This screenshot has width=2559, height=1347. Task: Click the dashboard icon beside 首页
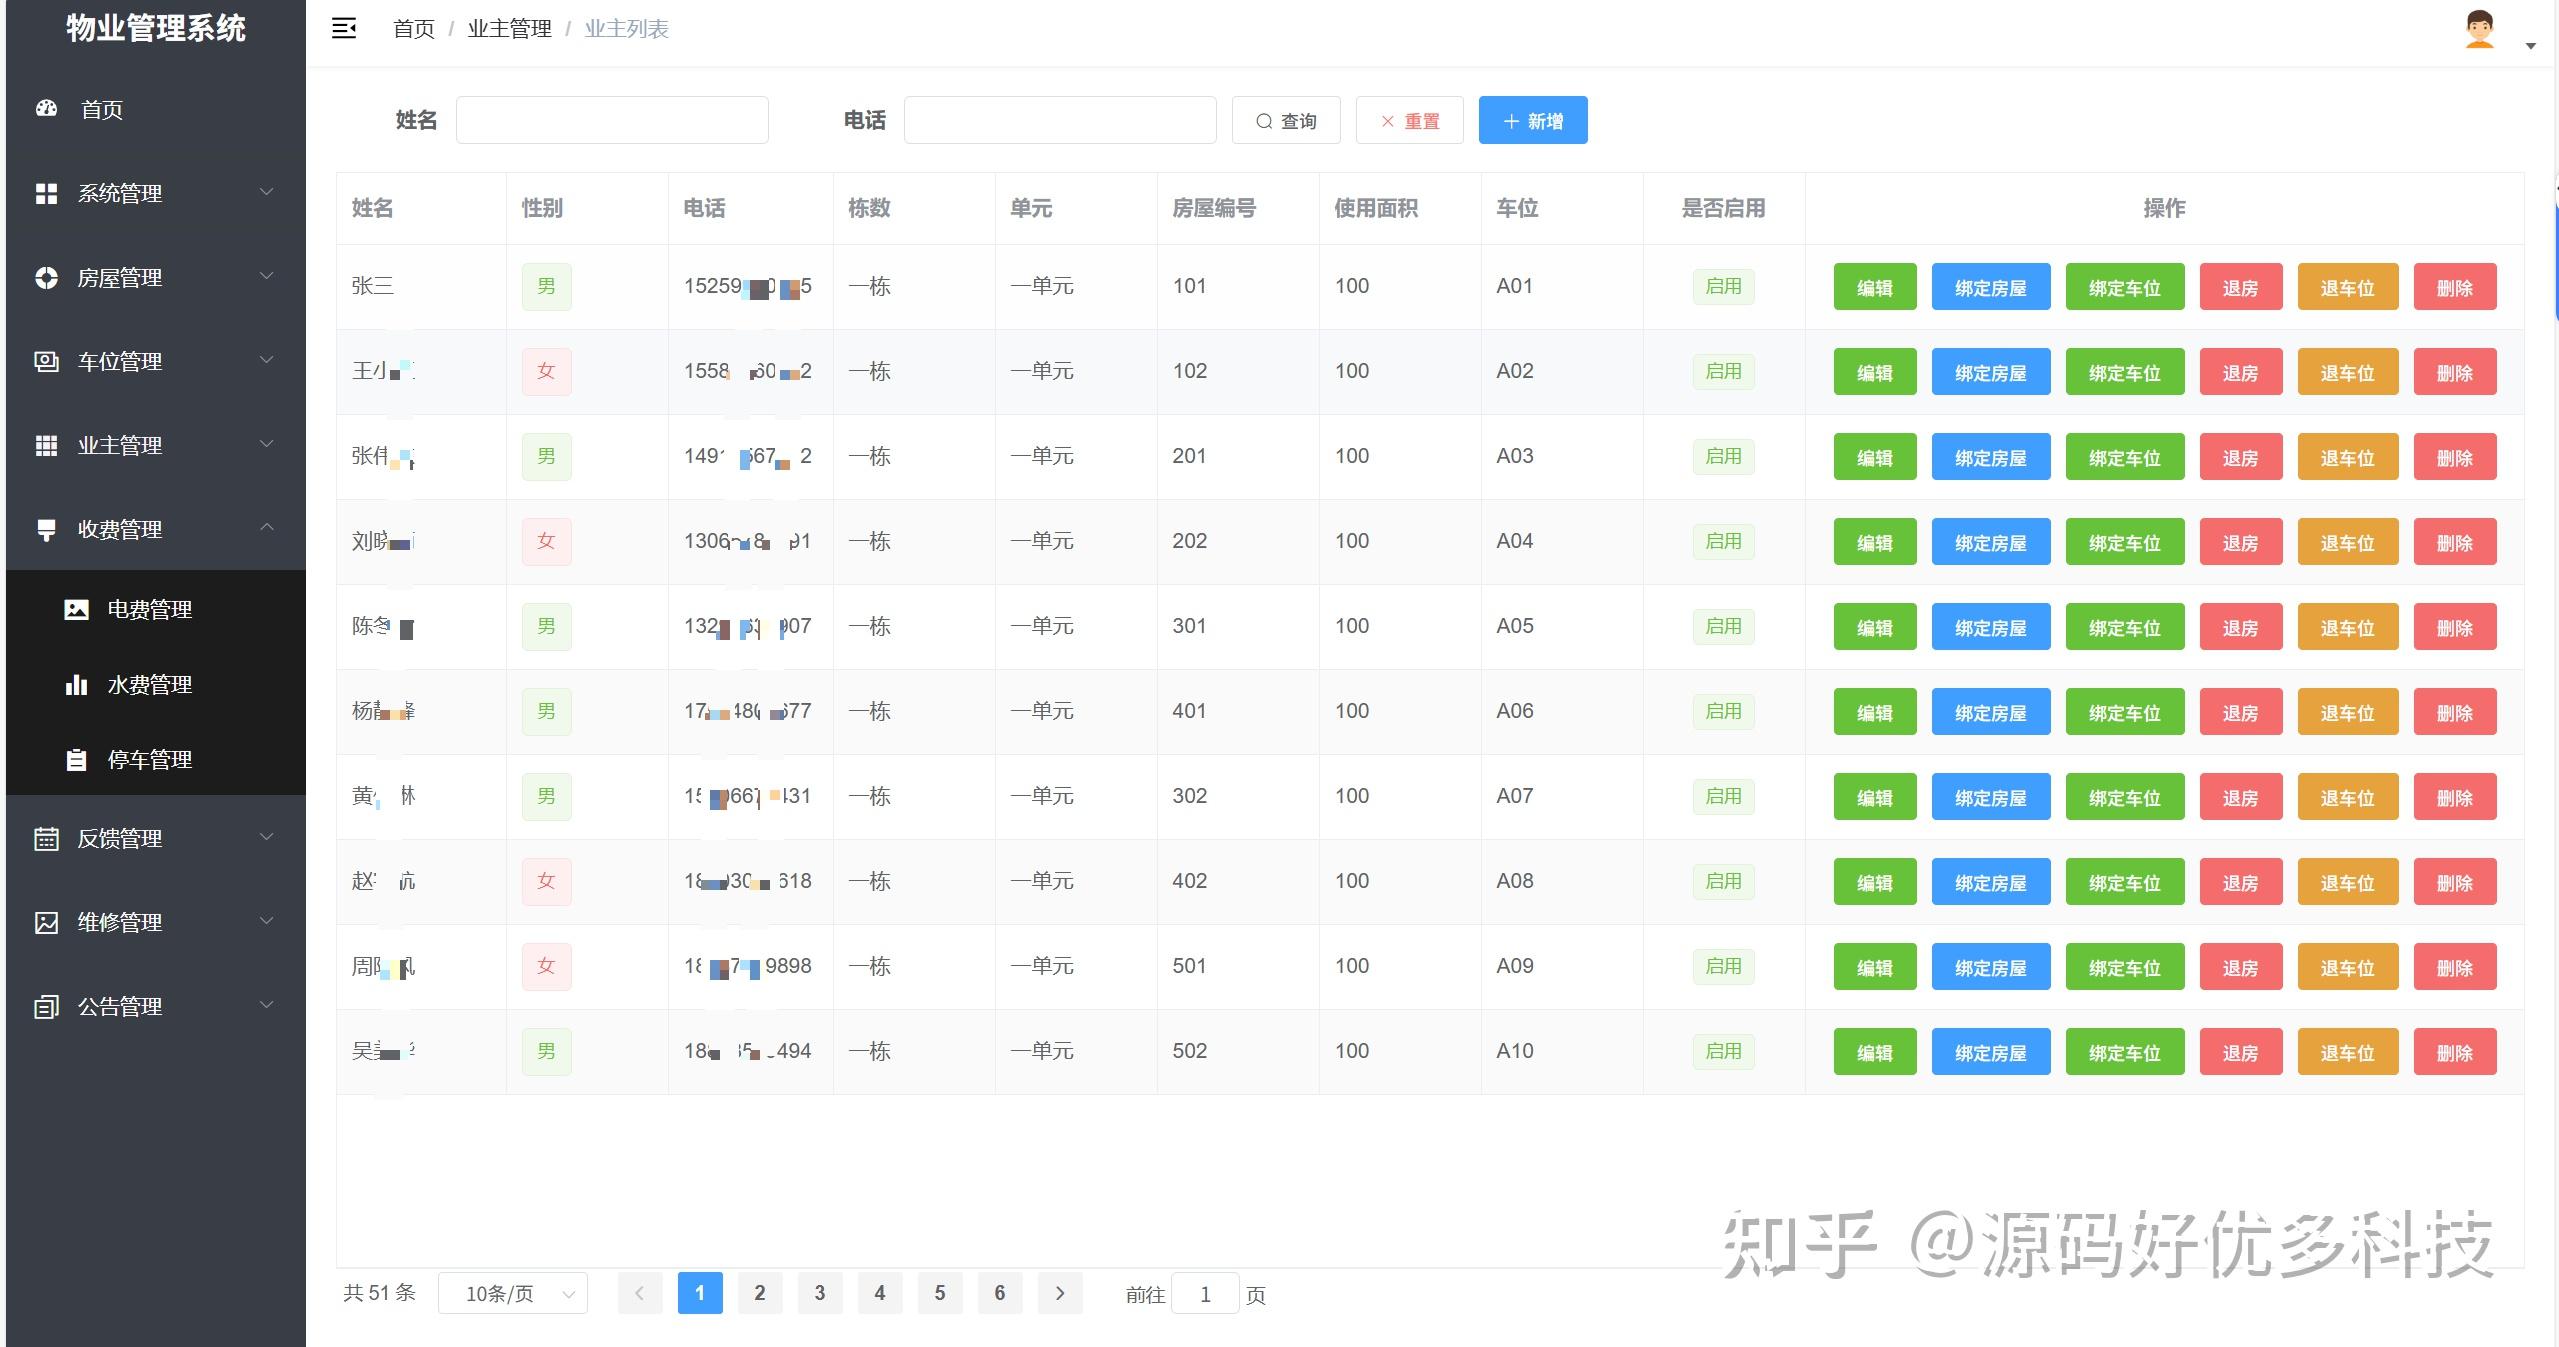(46, 109)
